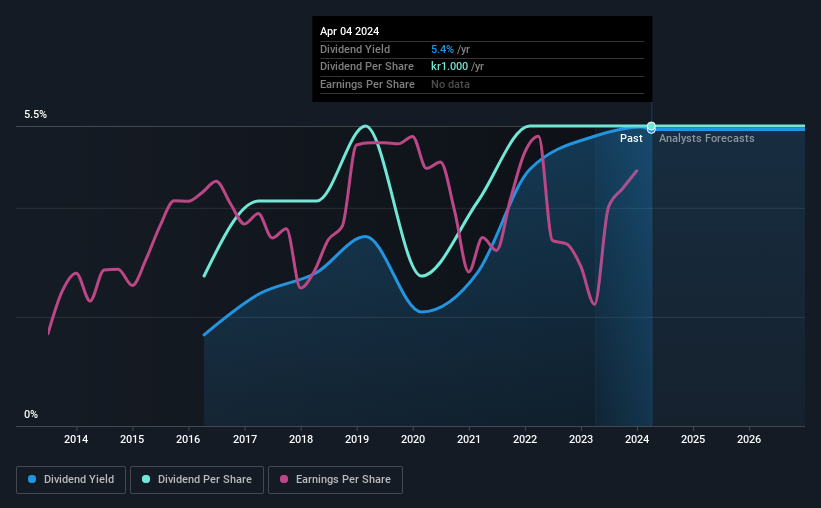Click the 5.4% dividend yield value

click(442, 49)
